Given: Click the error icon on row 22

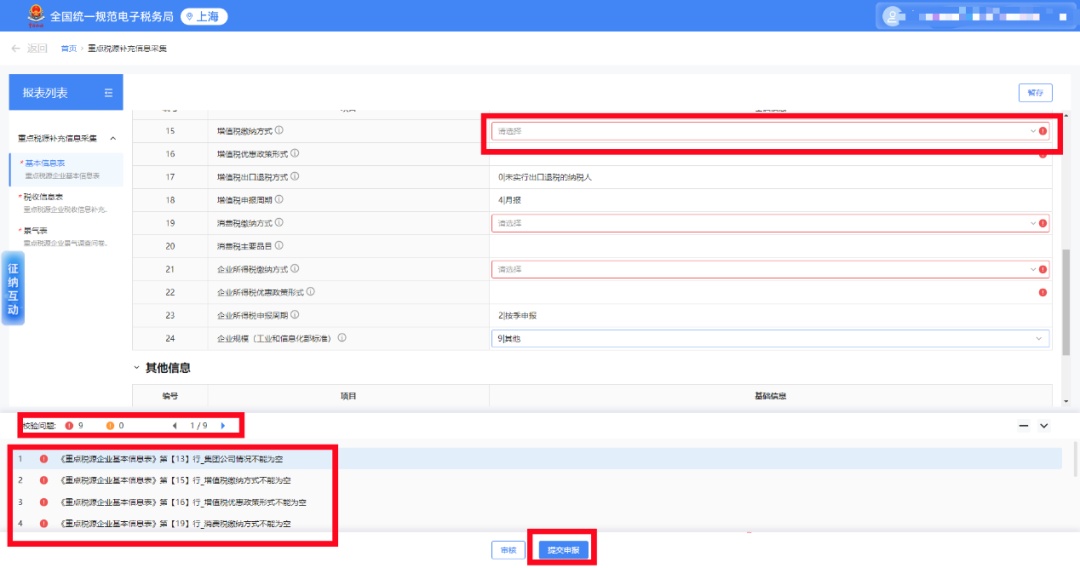Looking at the screenshot, I should pyautogui.click(x=1043, y=292).
